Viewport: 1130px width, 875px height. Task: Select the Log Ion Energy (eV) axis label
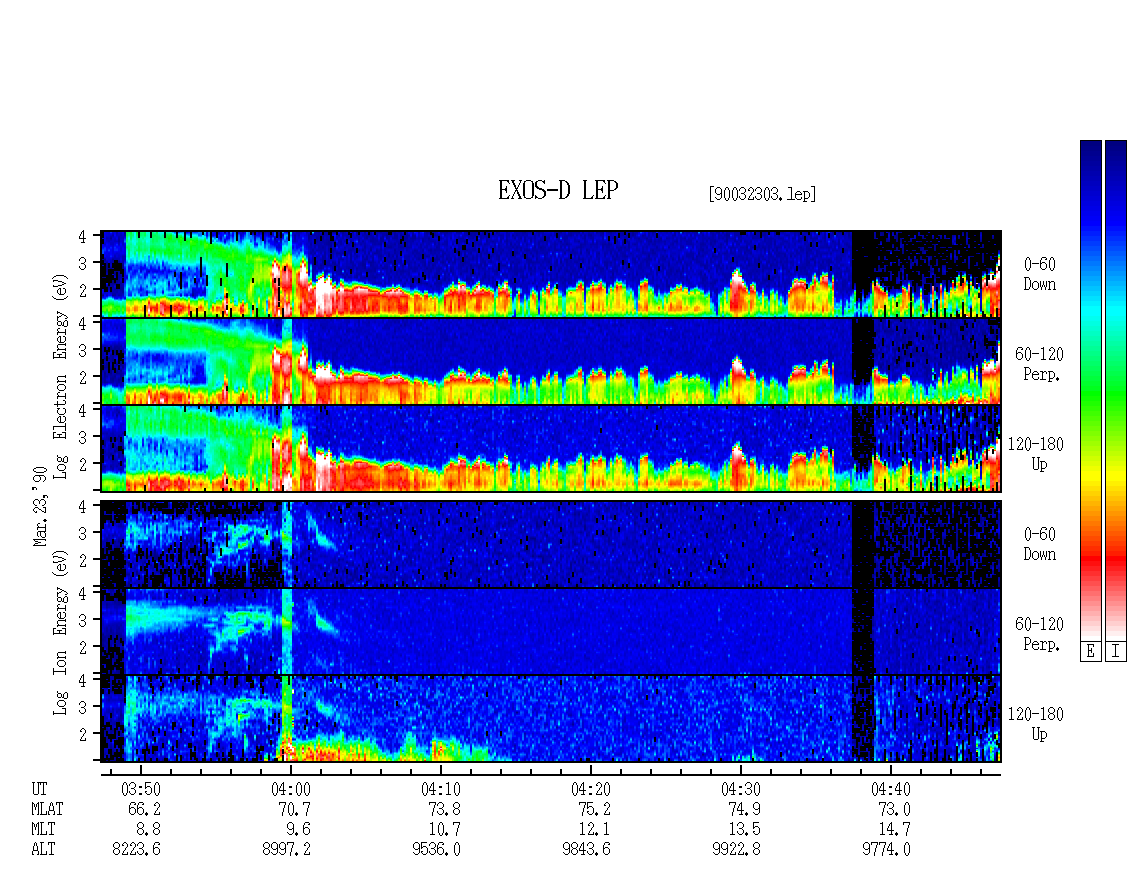coord(61,632)
